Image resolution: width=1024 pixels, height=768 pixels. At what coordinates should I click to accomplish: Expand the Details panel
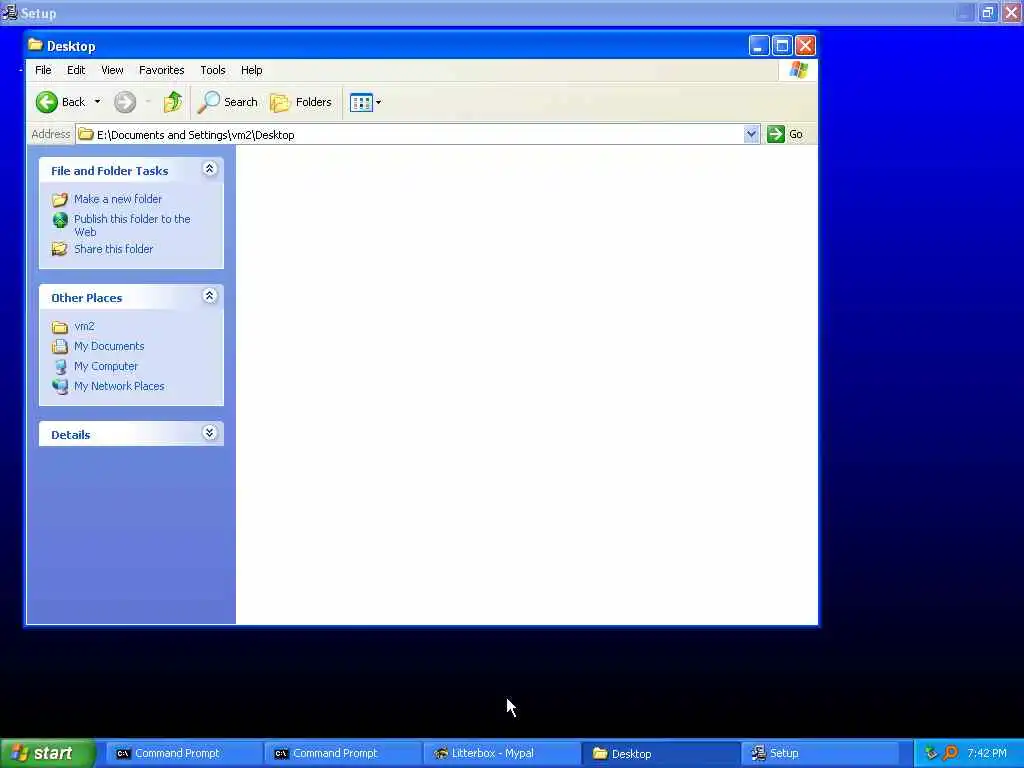click(x=210, y=433)
